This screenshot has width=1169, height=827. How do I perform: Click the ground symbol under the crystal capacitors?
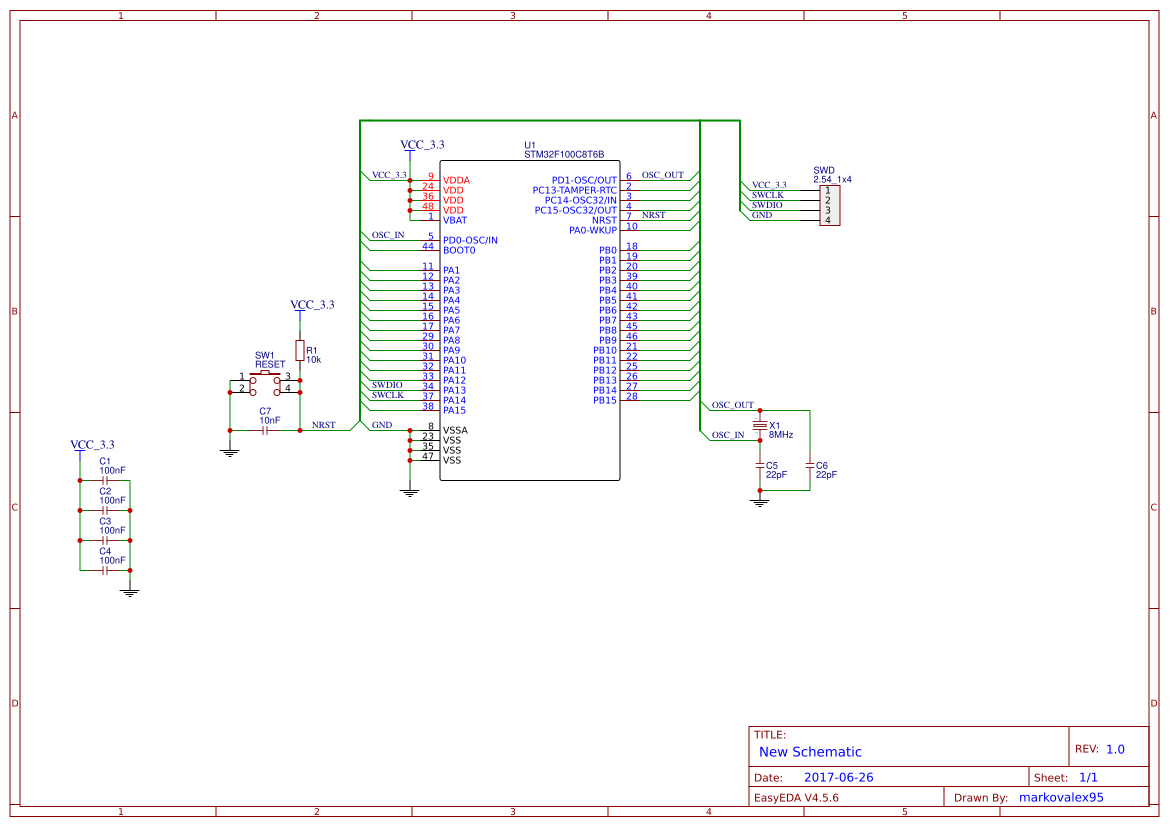click(760, 503)
